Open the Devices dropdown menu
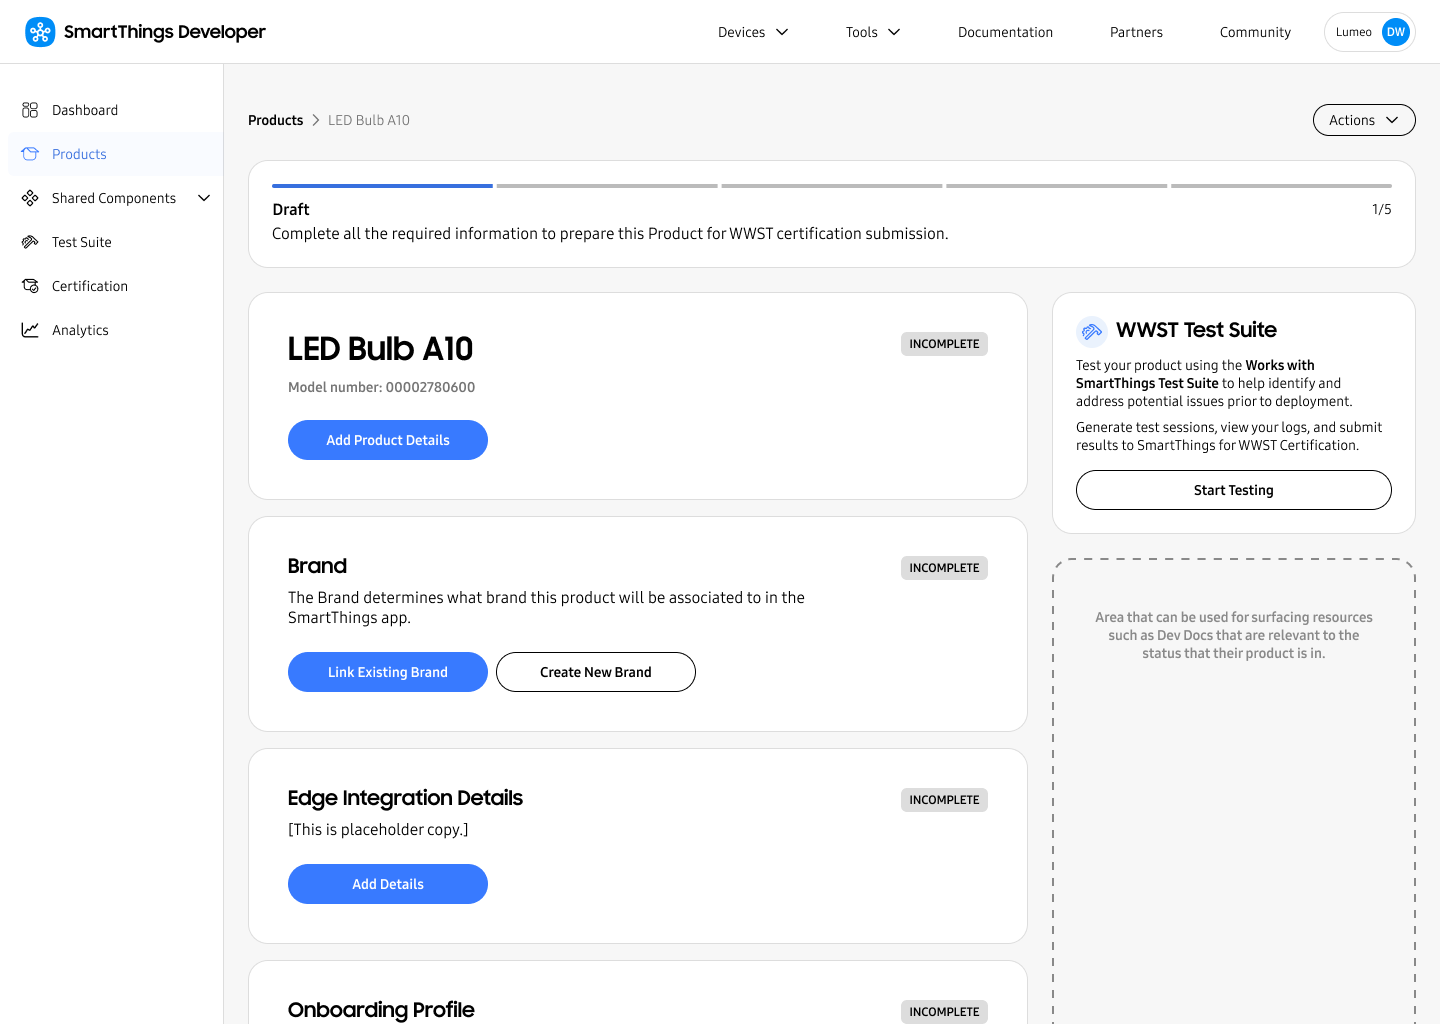Screen dimensions: 1440x1024 click(x=753, y=32)
